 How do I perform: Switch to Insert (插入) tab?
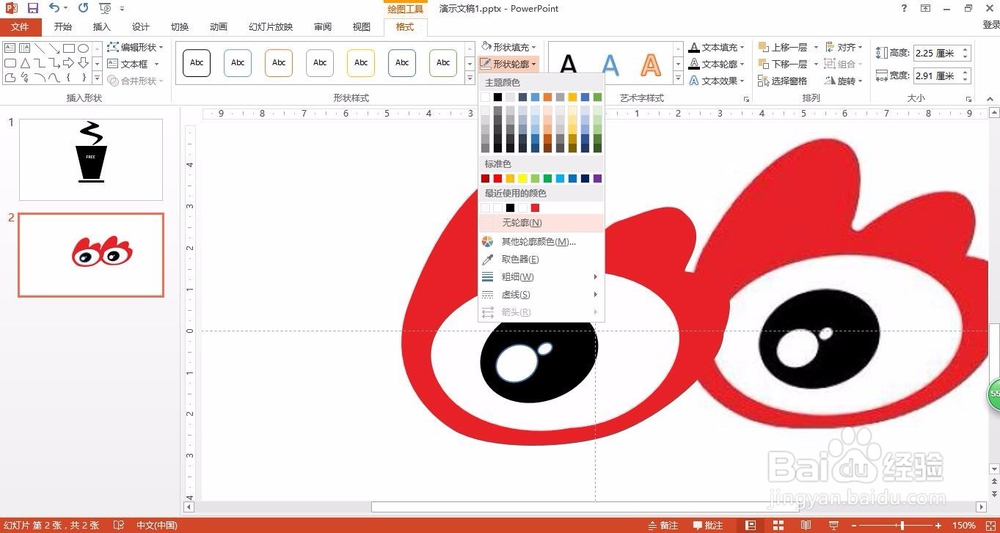tap(101, 27)
